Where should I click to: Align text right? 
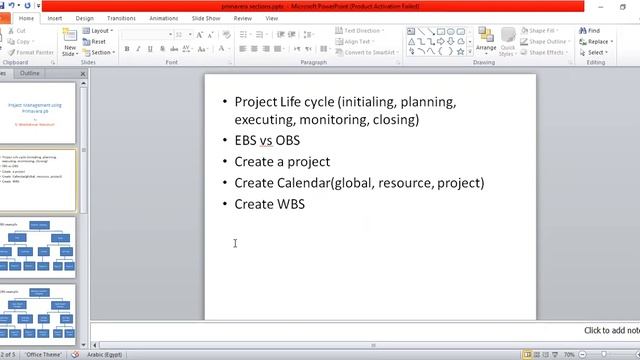[266, 49]
